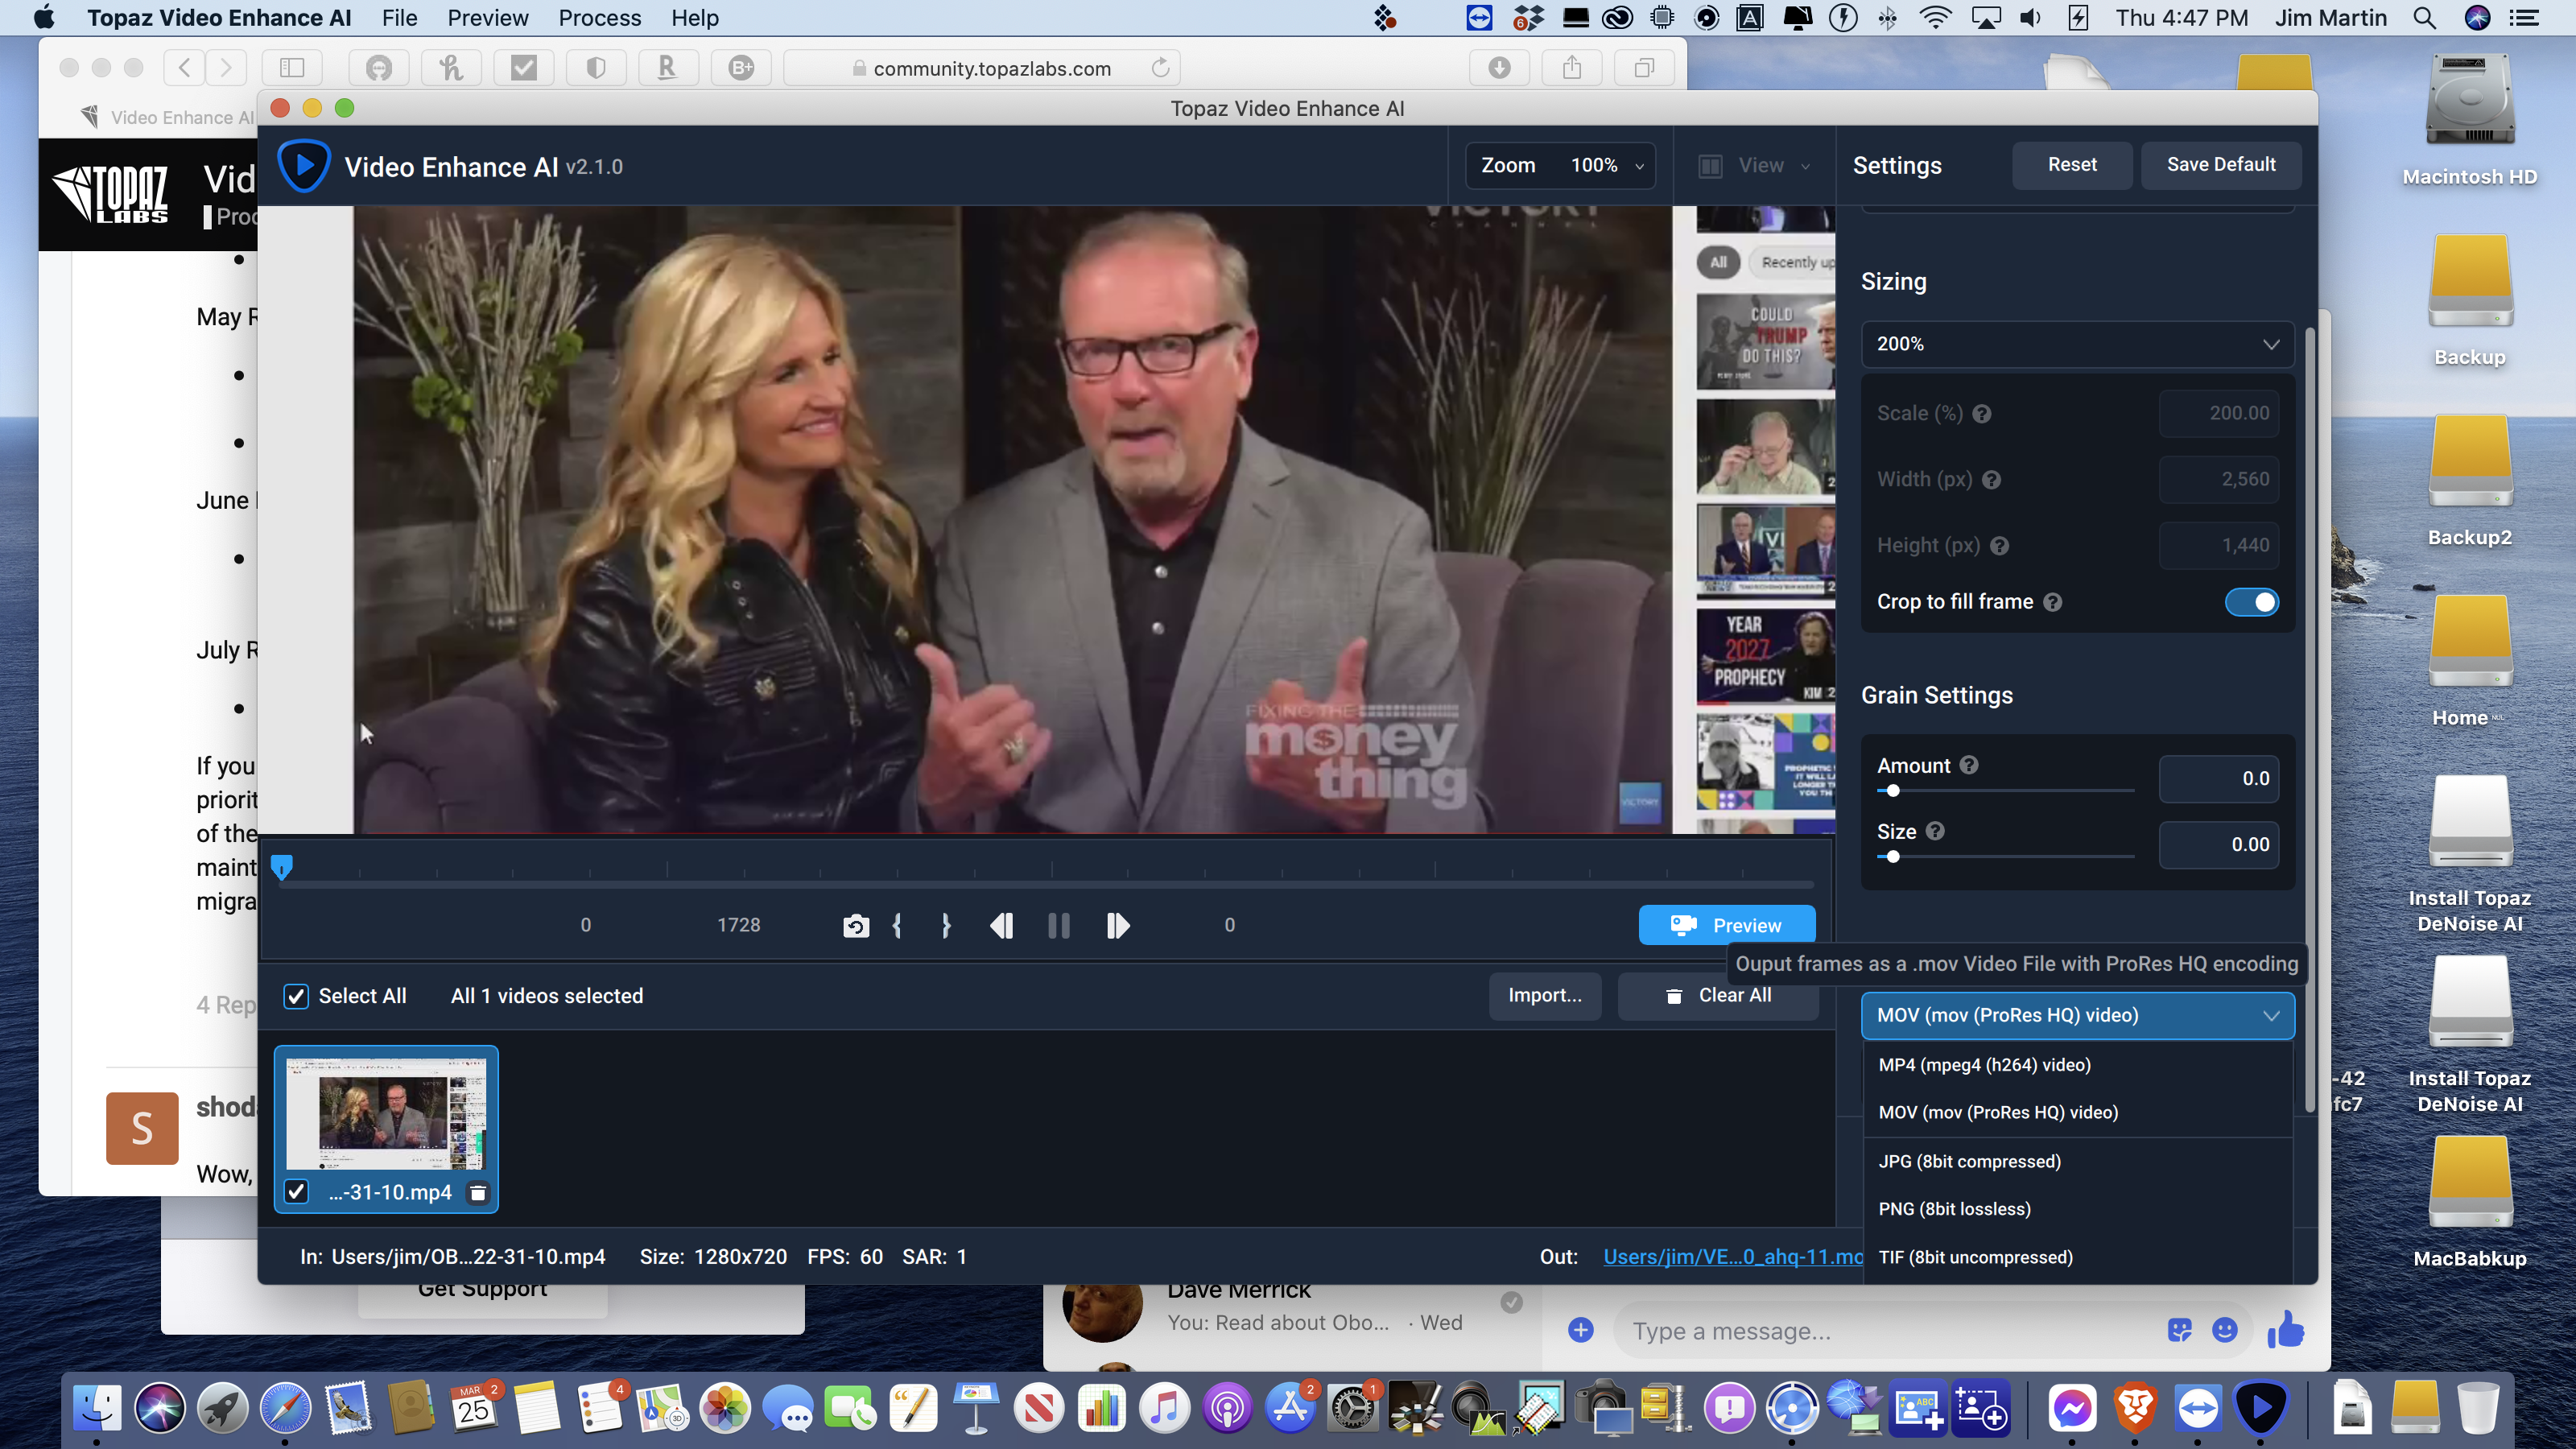Open the Process menu
The height and width of the screenshot is (1449, 2576).
[x=599, y=18]
